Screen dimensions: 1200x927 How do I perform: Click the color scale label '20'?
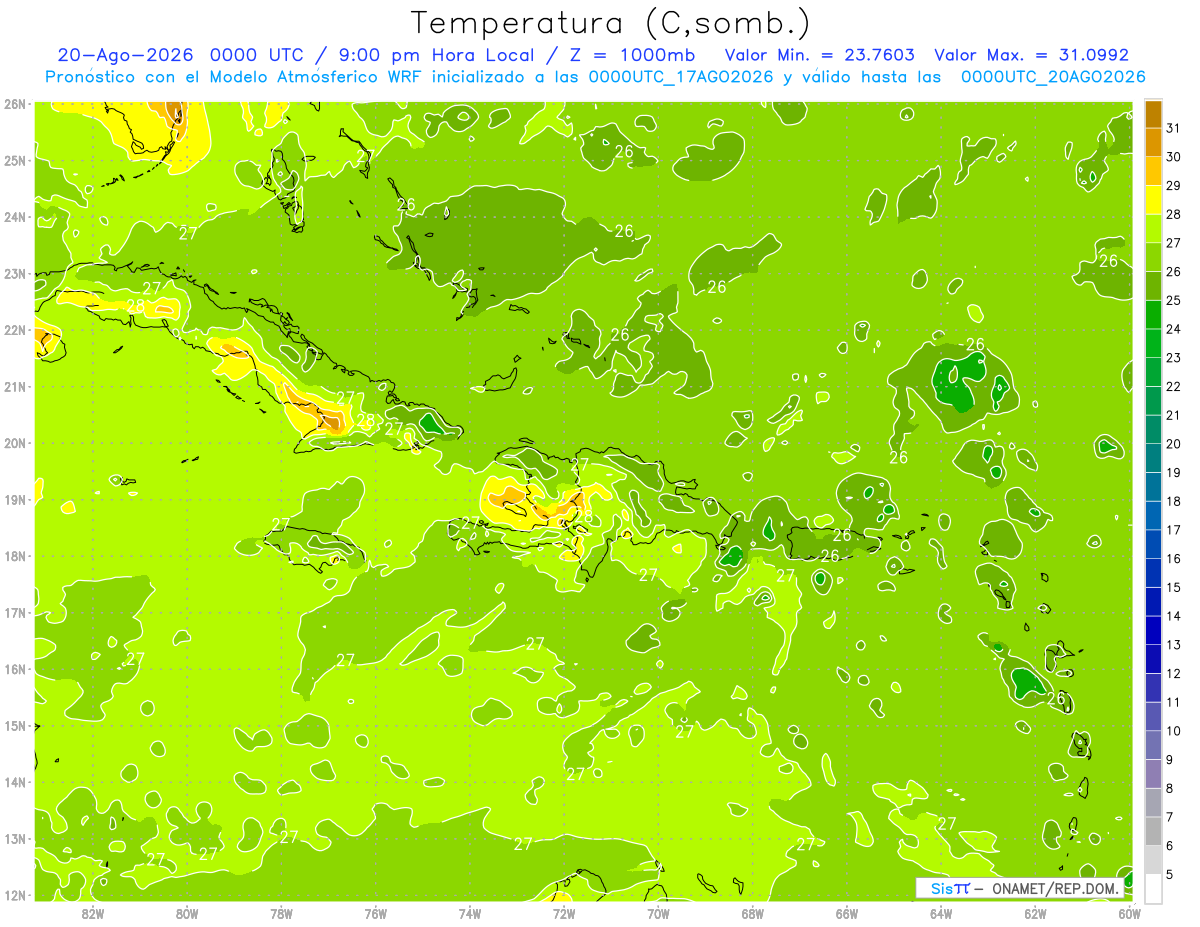pyautogui.click(x=1174, y=444)
